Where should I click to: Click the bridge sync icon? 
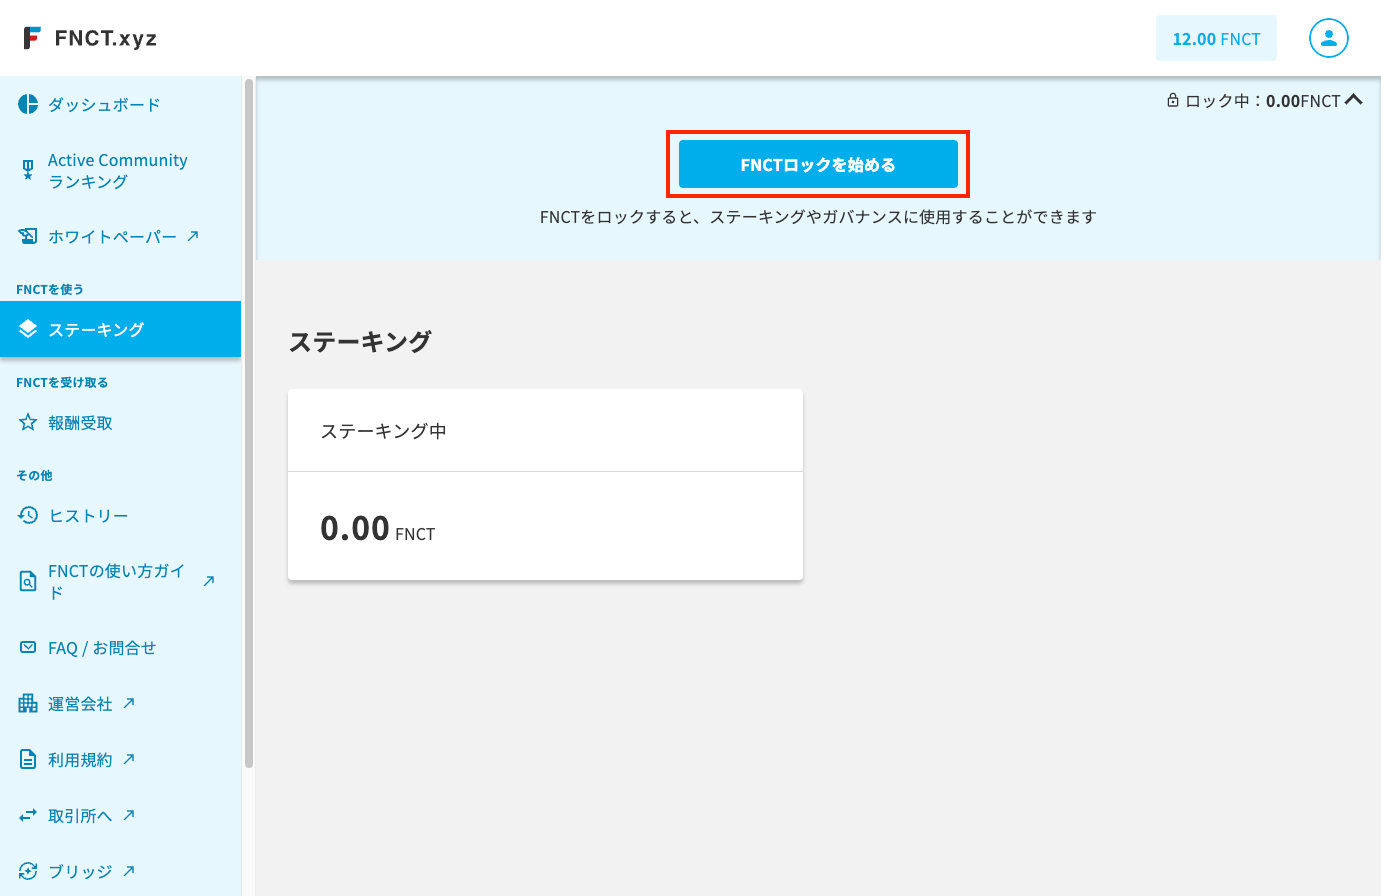28,871
